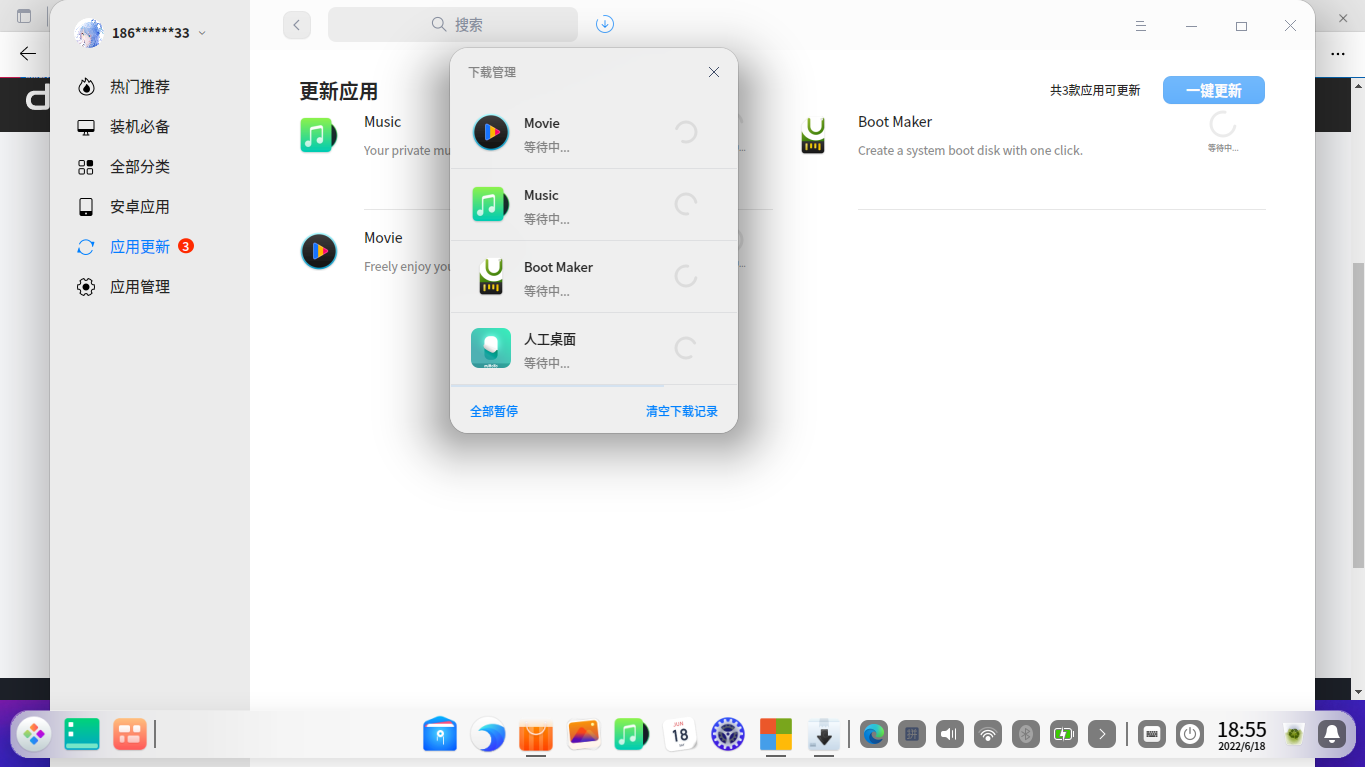Screen dimensions: 1365x767
Task: Open the four-color tile app in the dock
Action: [776, 735]
